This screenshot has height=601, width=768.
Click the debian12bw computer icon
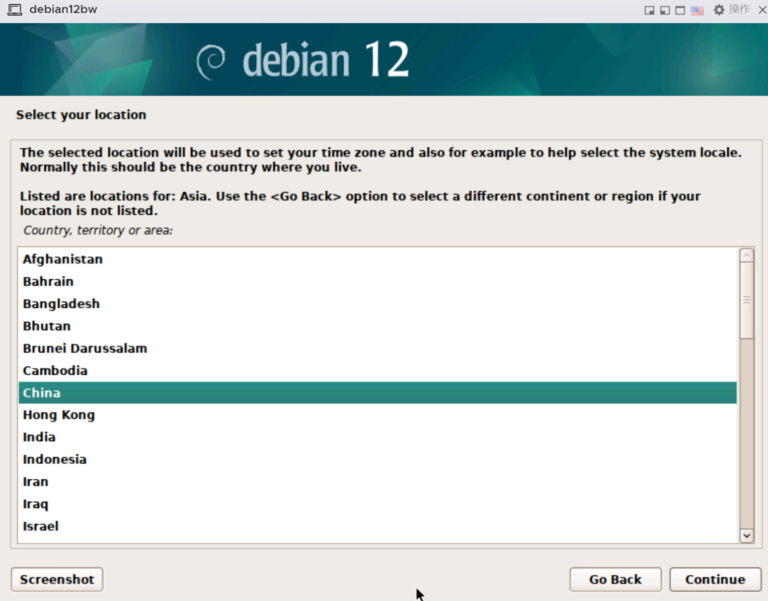14,10
